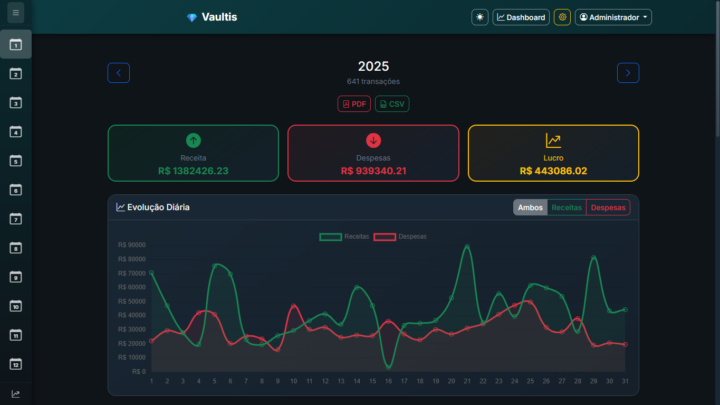Open settings via the gear icon

[562, 17]
